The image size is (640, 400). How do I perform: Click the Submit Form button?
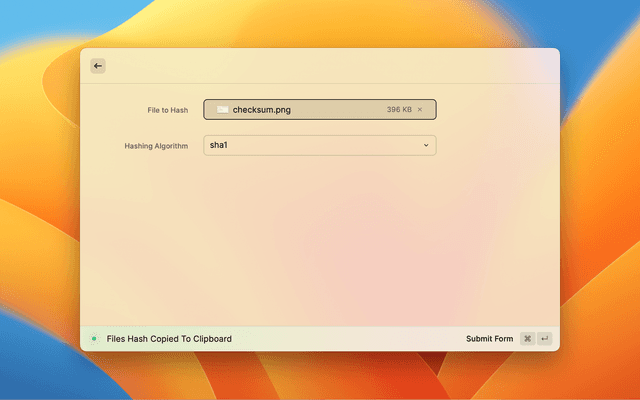point(489,339)
